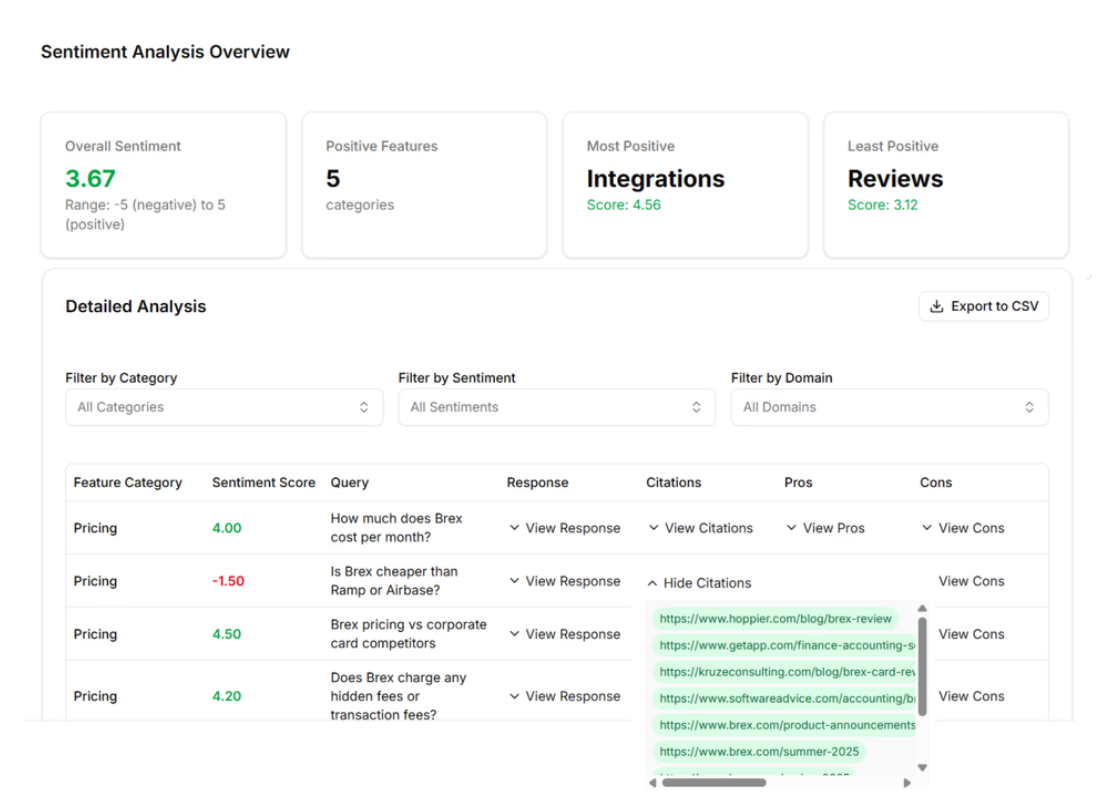Open the Filter by Domain dropdown

click(x=889, y=407)
